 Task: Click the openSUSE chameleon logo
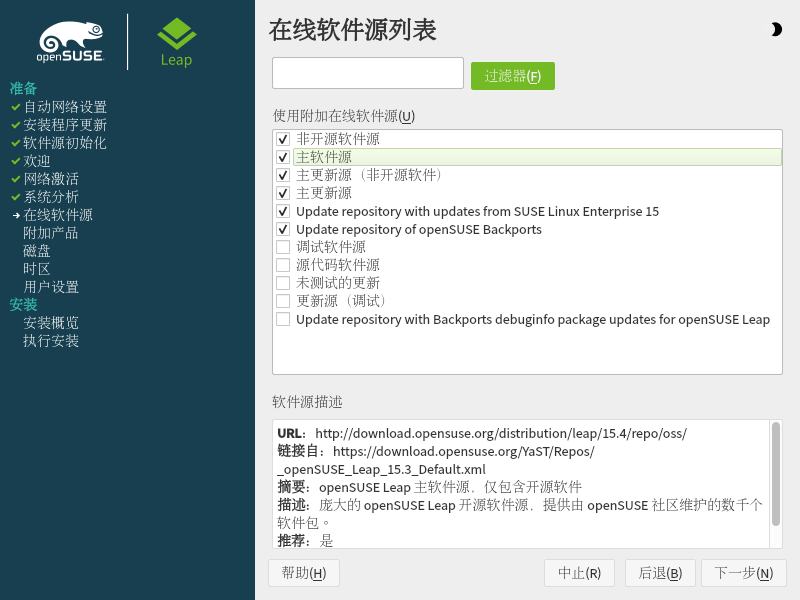tap(70, 43)
